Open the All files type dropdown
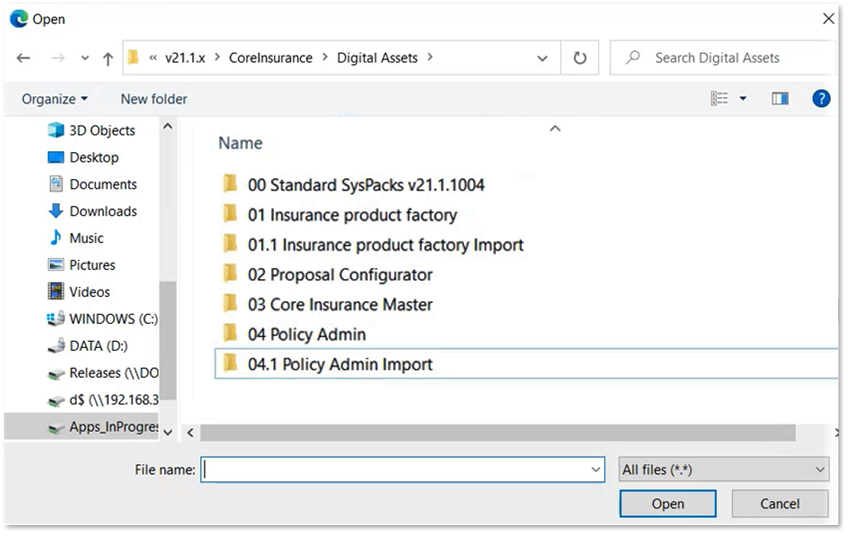Image resolution: width=850 pixels, height=536 pixels. [x=724, y=469]
